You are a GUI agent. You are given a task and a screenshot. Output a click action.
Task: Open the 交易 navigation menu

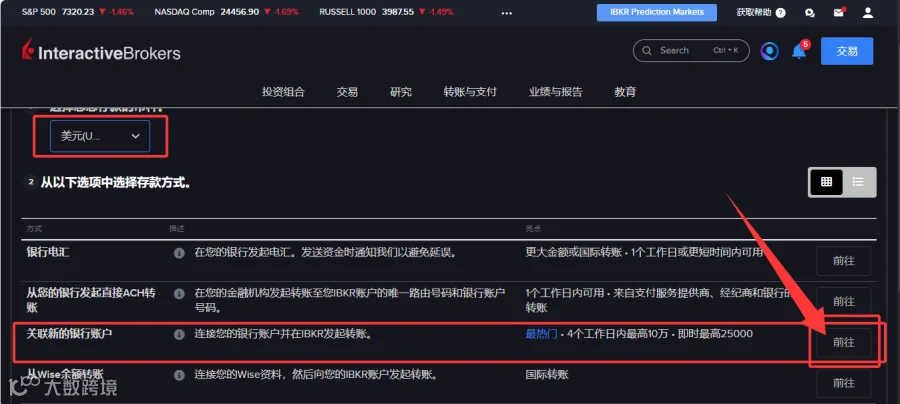347,92
